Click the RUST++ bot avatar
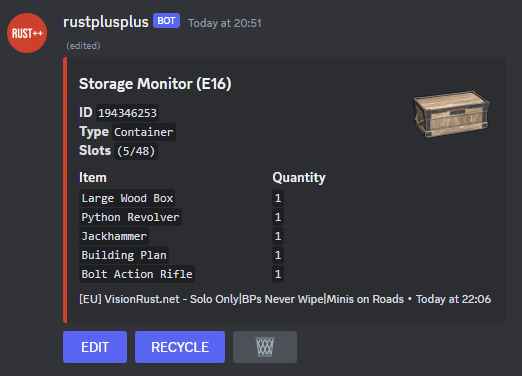This screenshot has width=522, height=376. 27,33
